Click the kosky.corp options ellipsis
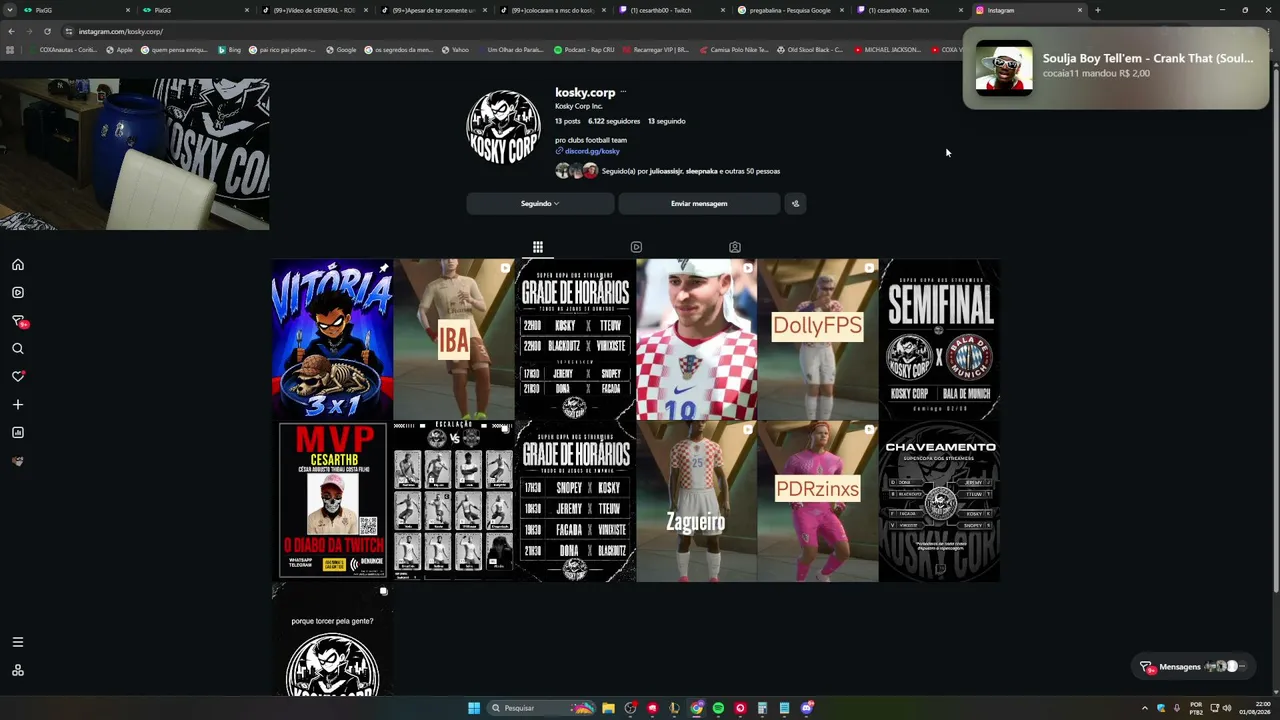The image size is (1280, 720). (x=623, y=92)
